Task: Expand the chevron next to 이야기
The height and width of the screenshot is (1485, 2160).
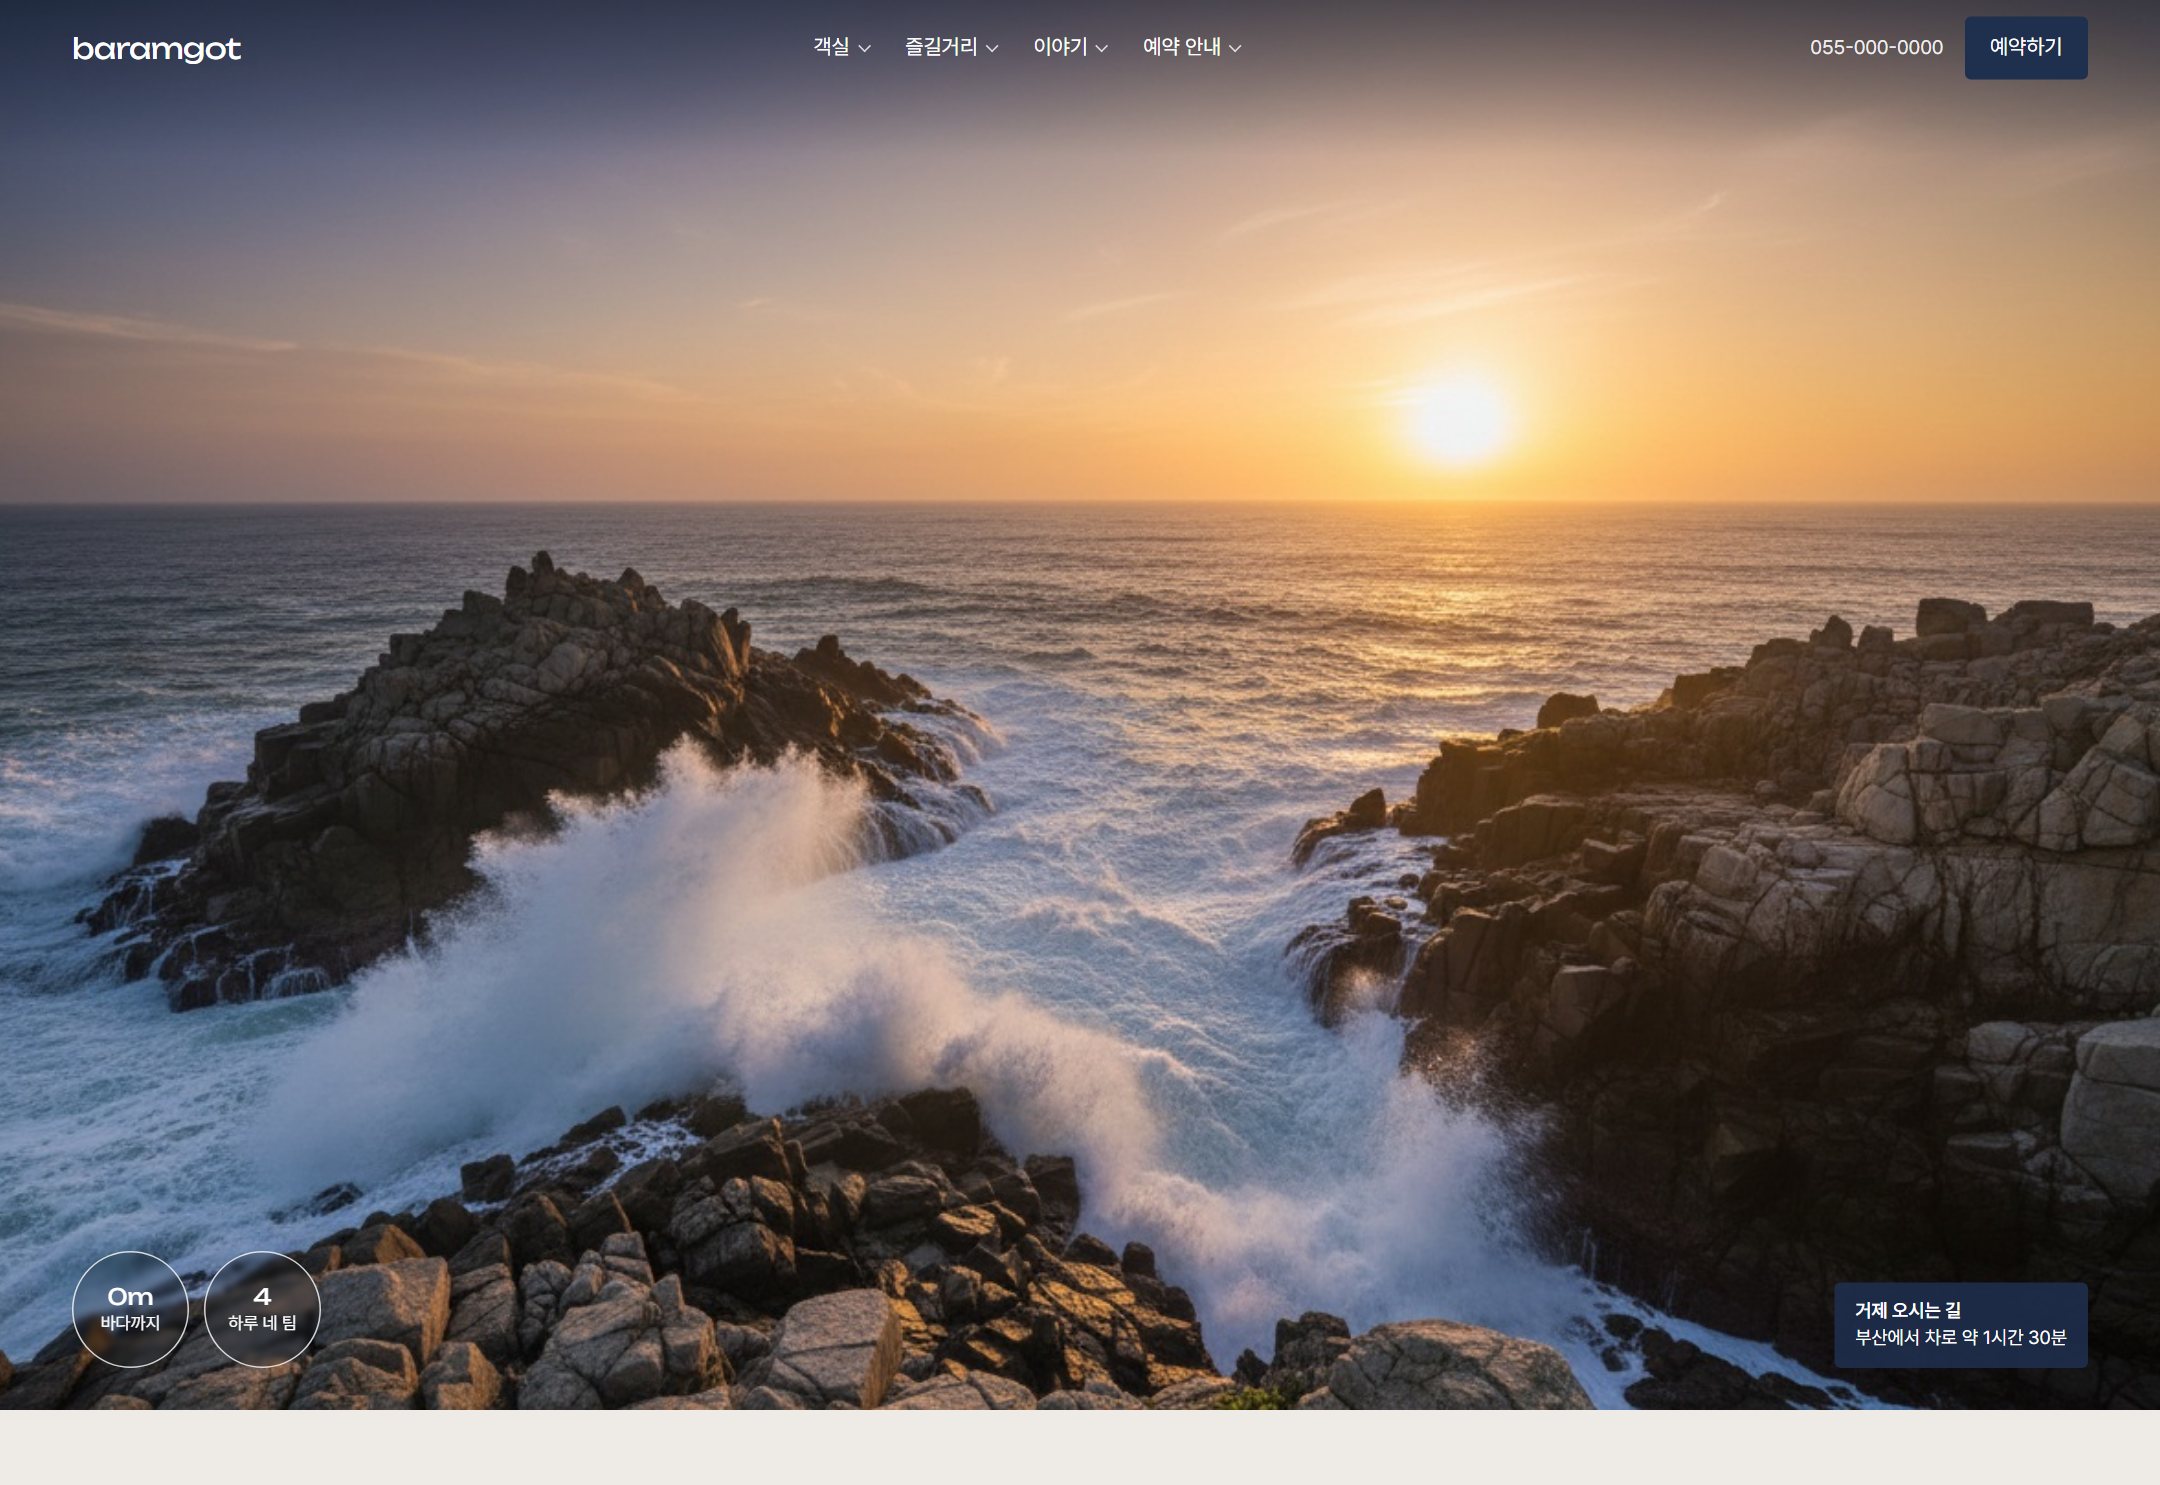Action: (1101, 48)
